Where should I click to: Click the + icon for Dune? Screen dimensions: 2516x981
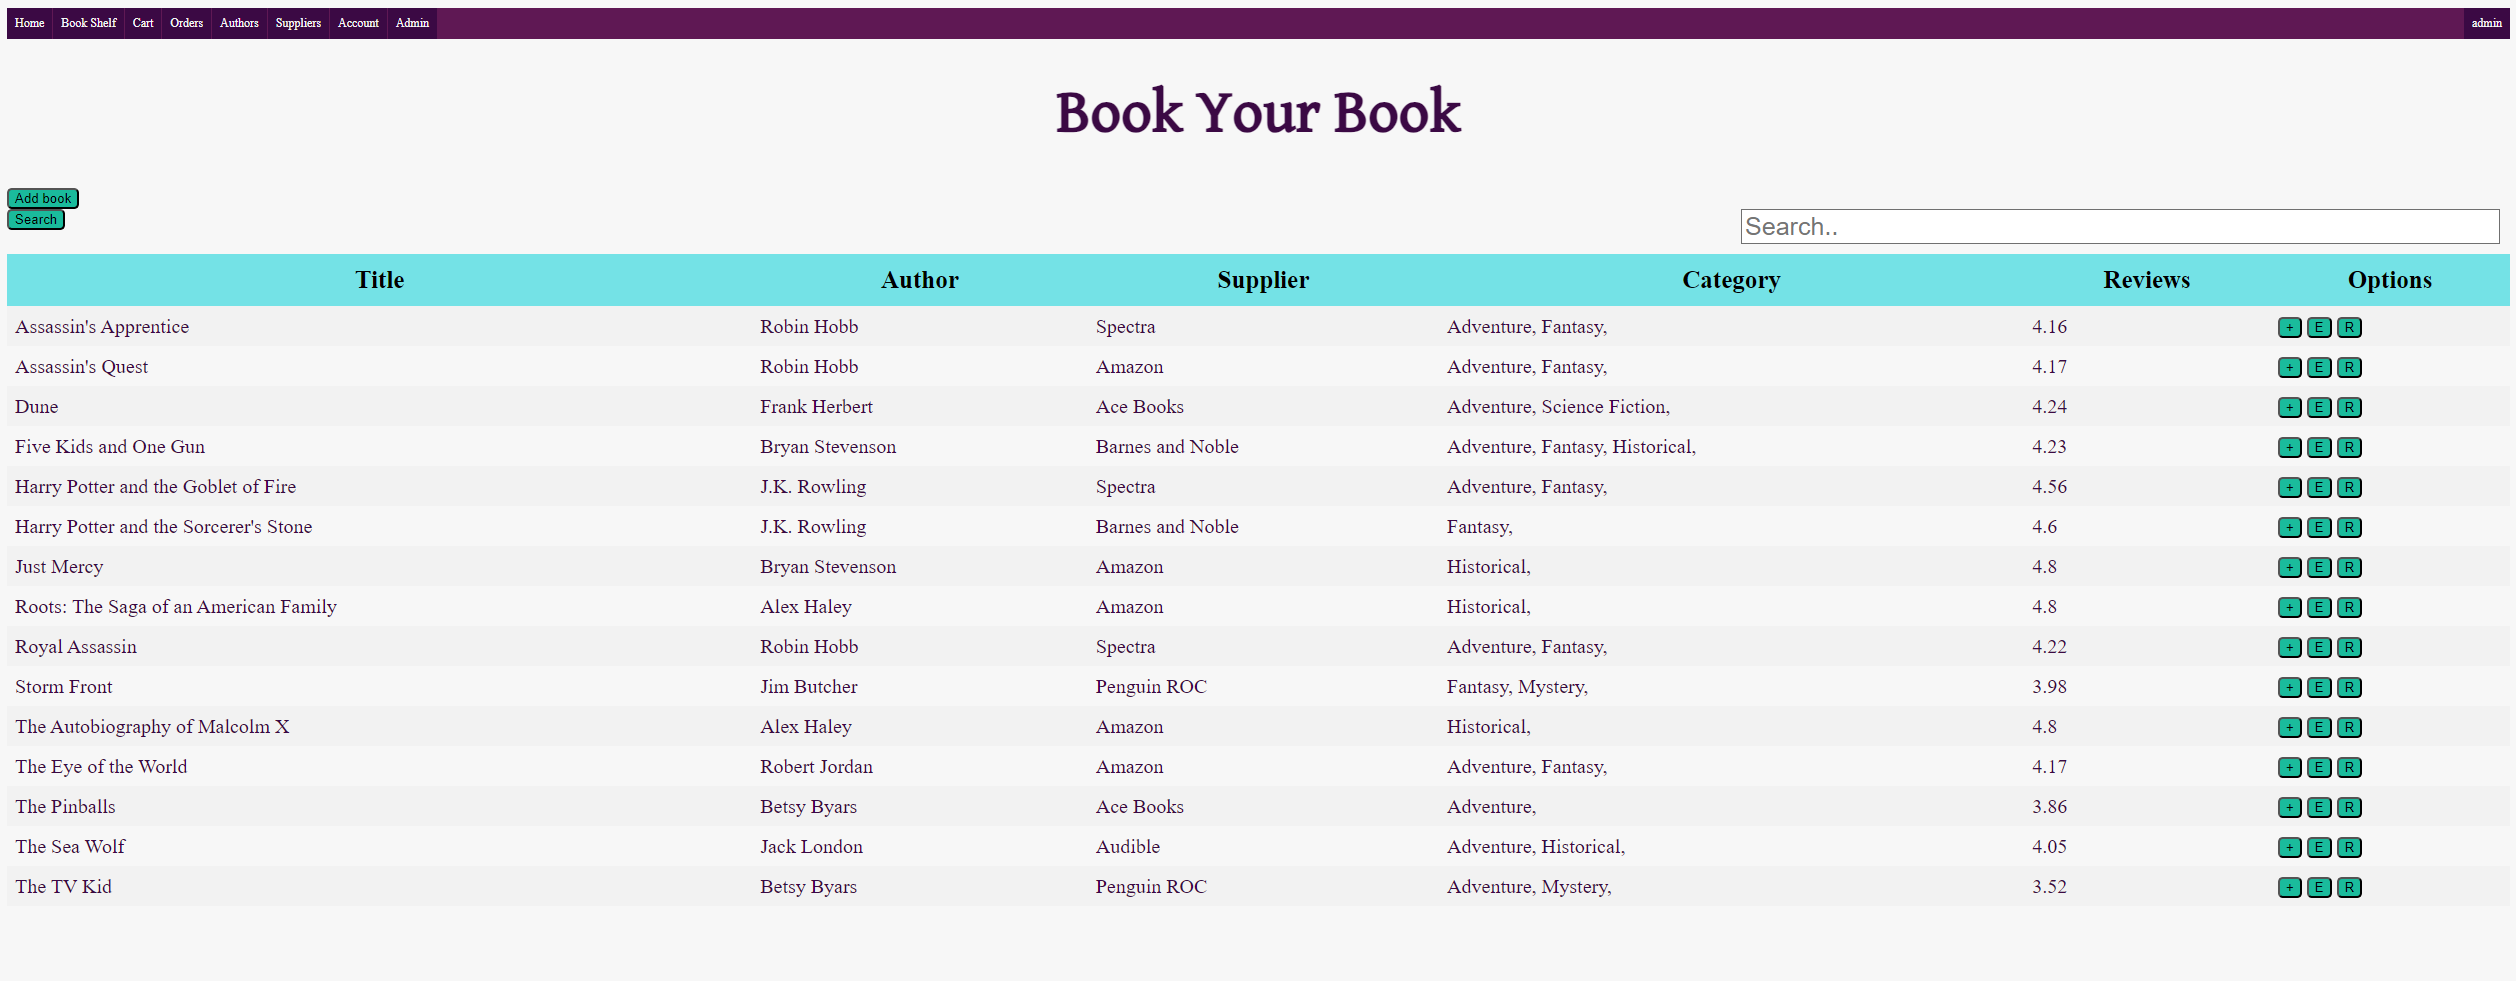click(2289, 407)
